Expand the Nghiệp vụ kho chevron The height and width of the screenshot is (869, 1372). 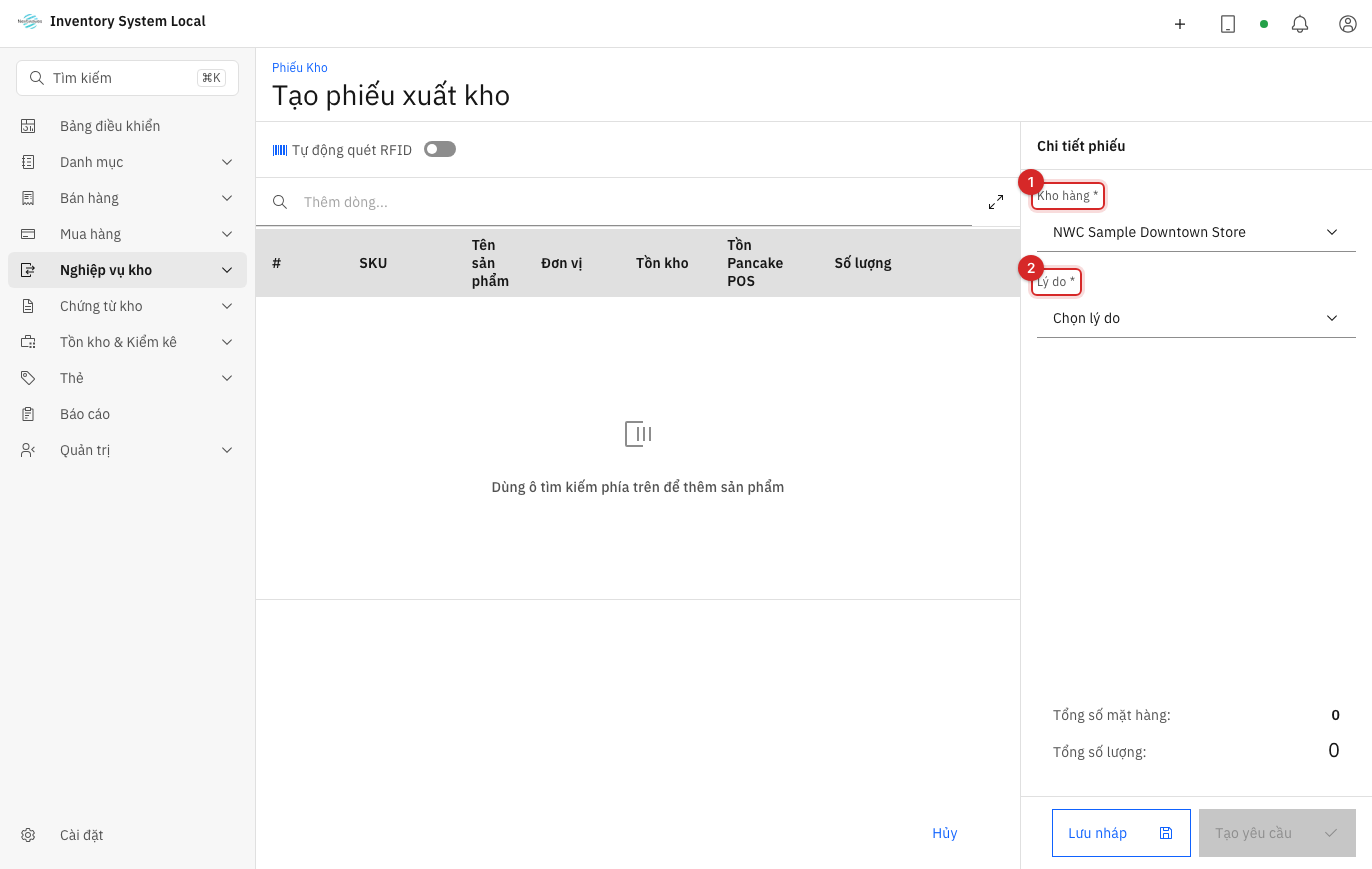[x=227, y=270]
